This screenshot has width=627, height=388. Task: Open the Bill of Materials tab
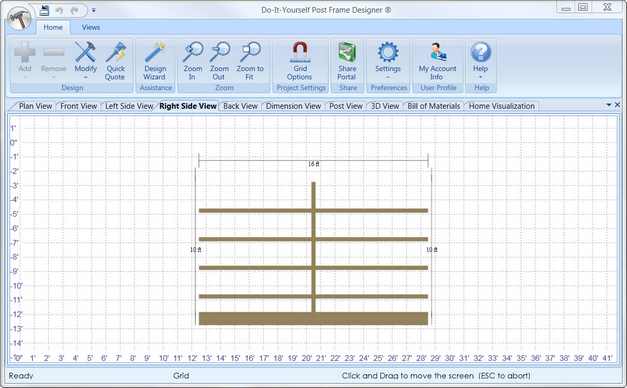coord(433,106)
